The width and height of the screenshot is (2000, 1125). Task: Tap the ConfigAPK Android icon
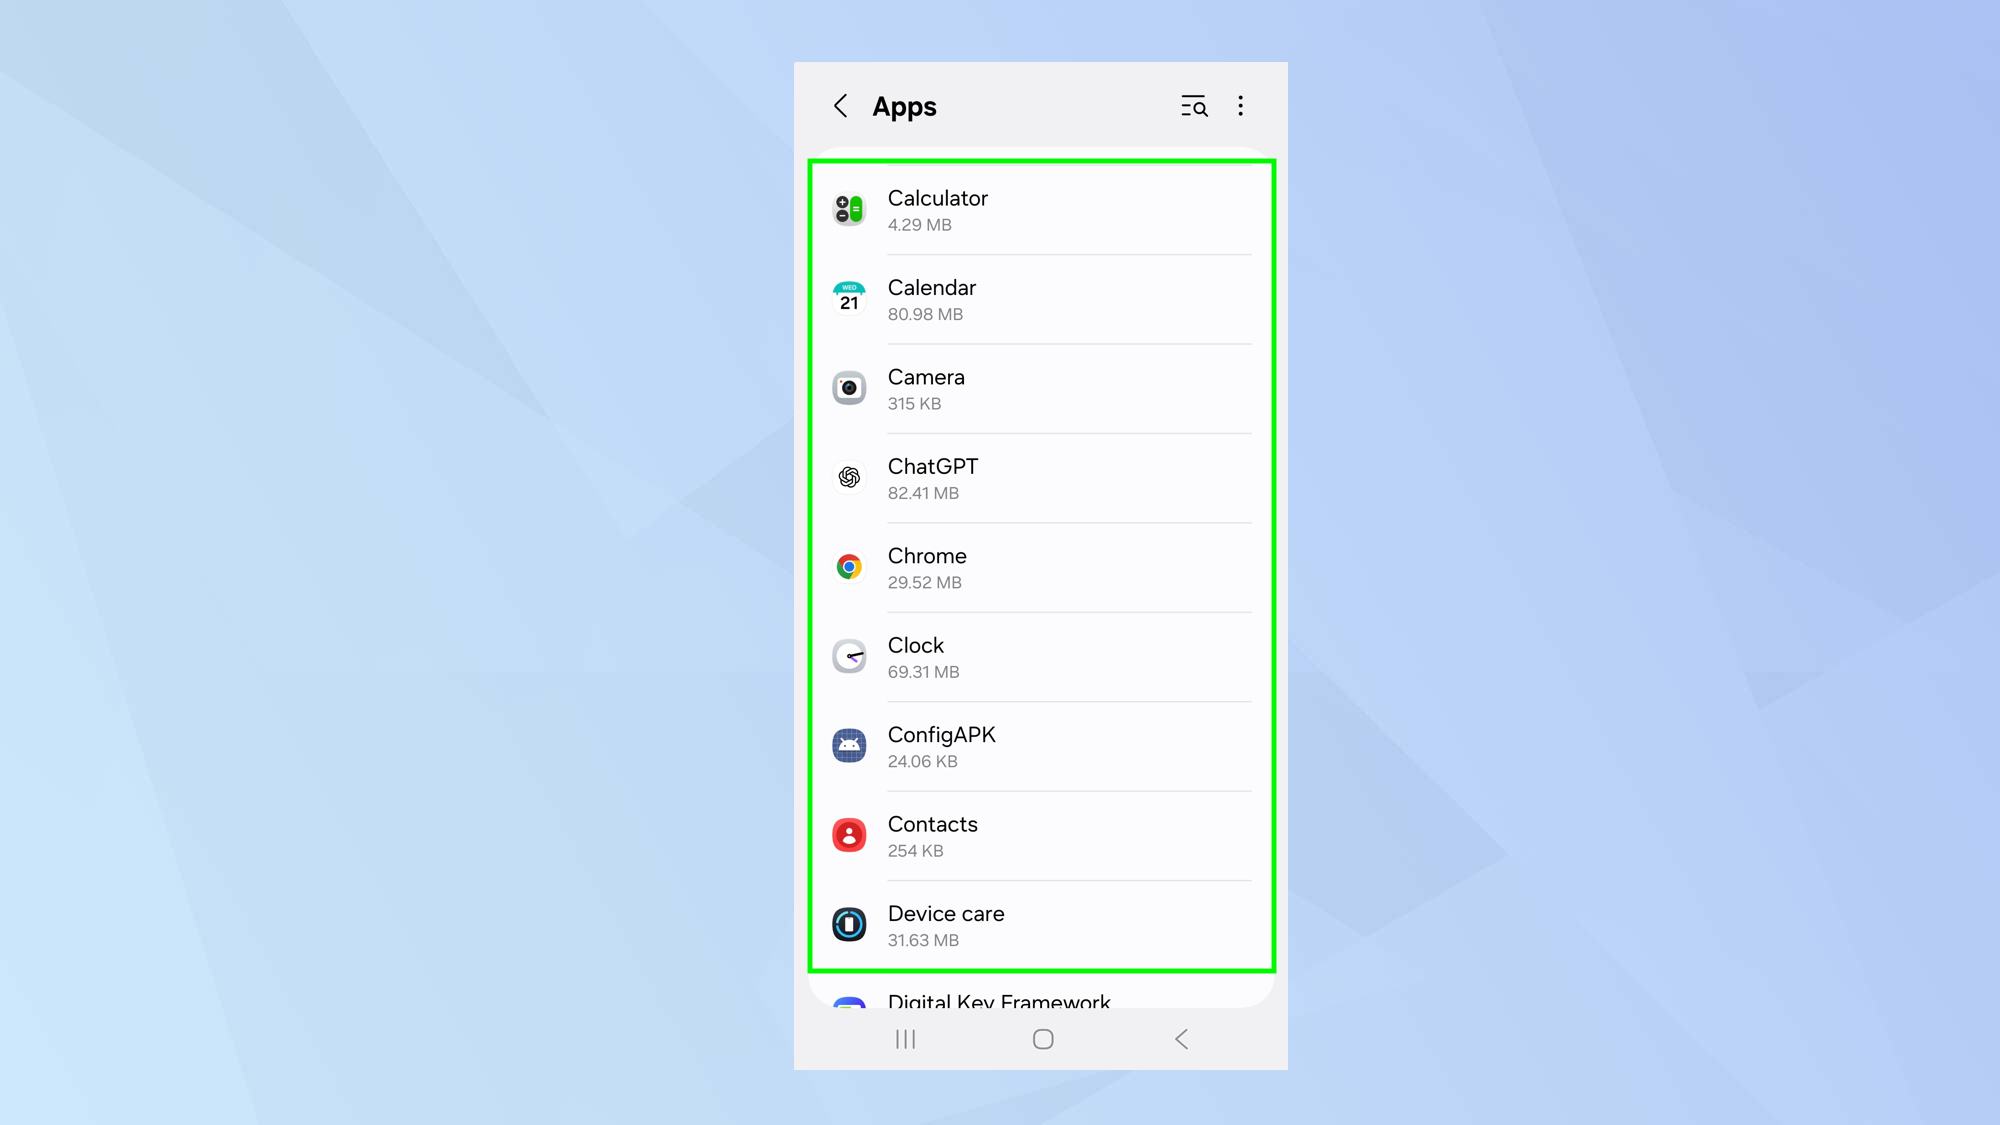pyautogui.click(x=849, y=746)
